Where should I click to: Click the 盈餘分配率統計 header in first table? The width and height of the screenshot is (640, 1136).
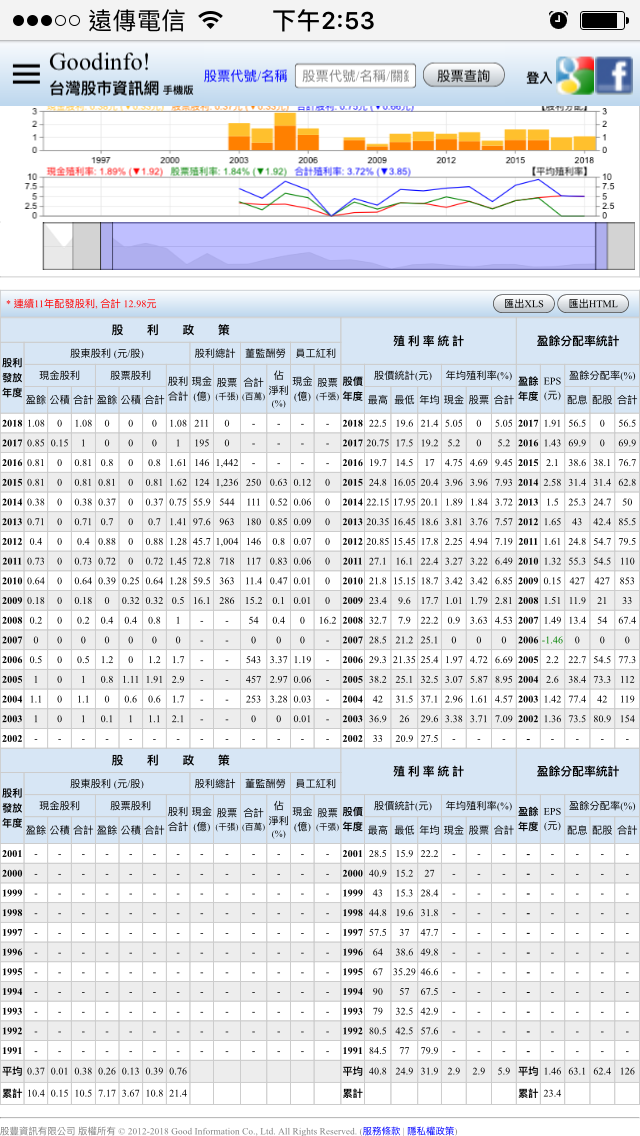[578, 341]
